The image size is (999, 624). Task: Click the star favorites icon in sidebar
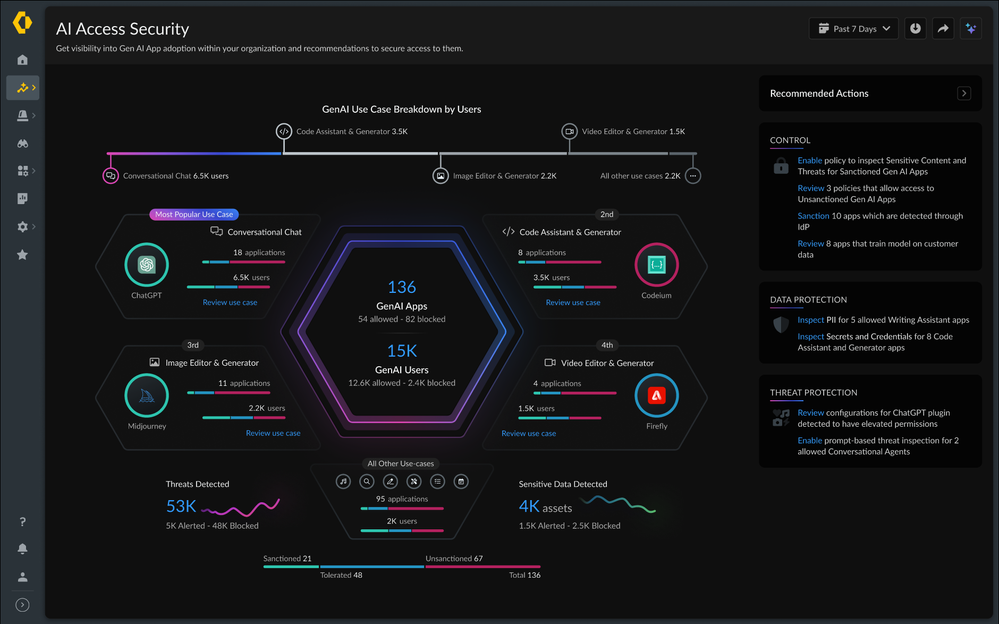coord(22,255)
